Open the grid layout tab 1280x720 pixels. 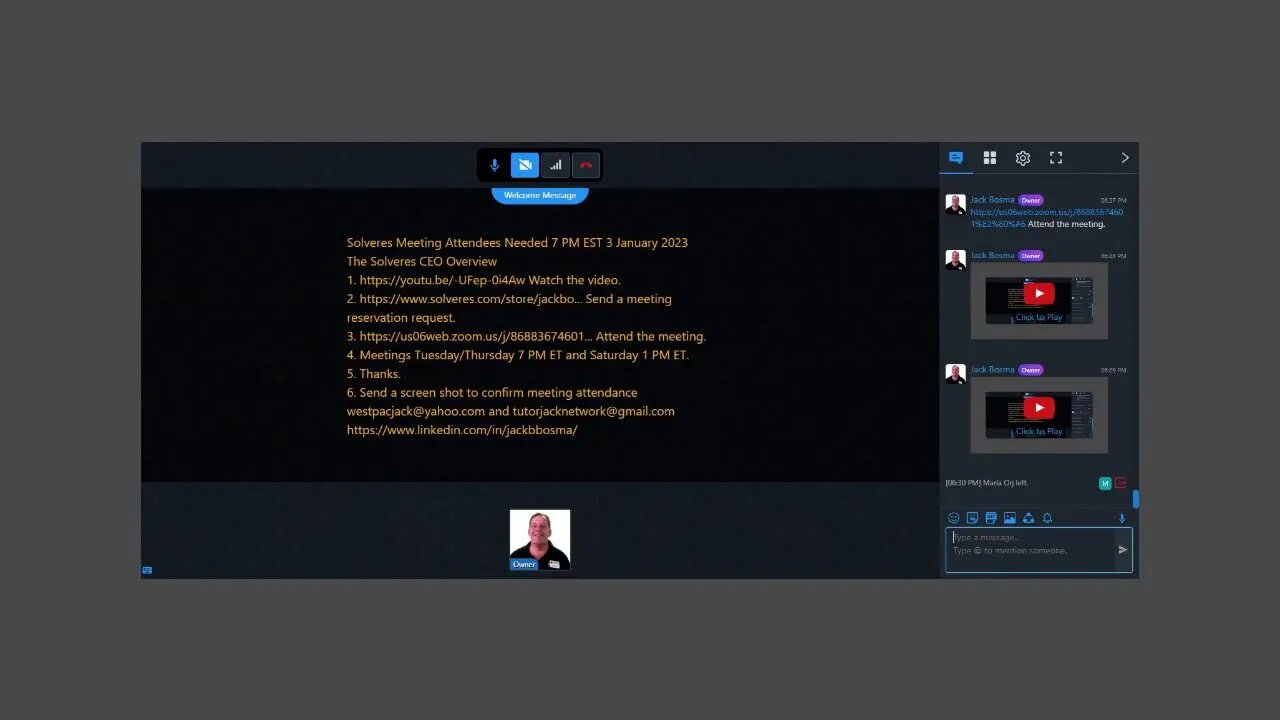click(990, 158)
